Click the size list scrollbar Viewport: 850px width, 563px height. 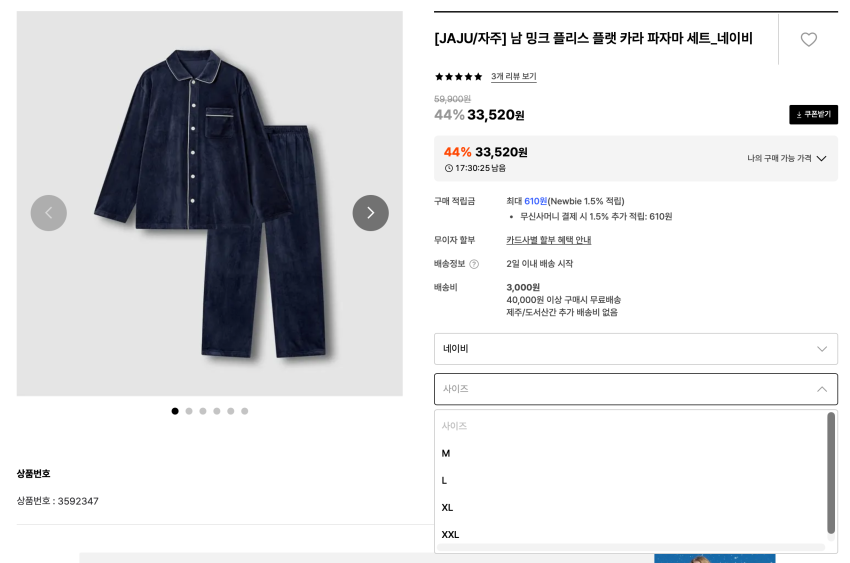pyautogui.click(x=830, y=473)
